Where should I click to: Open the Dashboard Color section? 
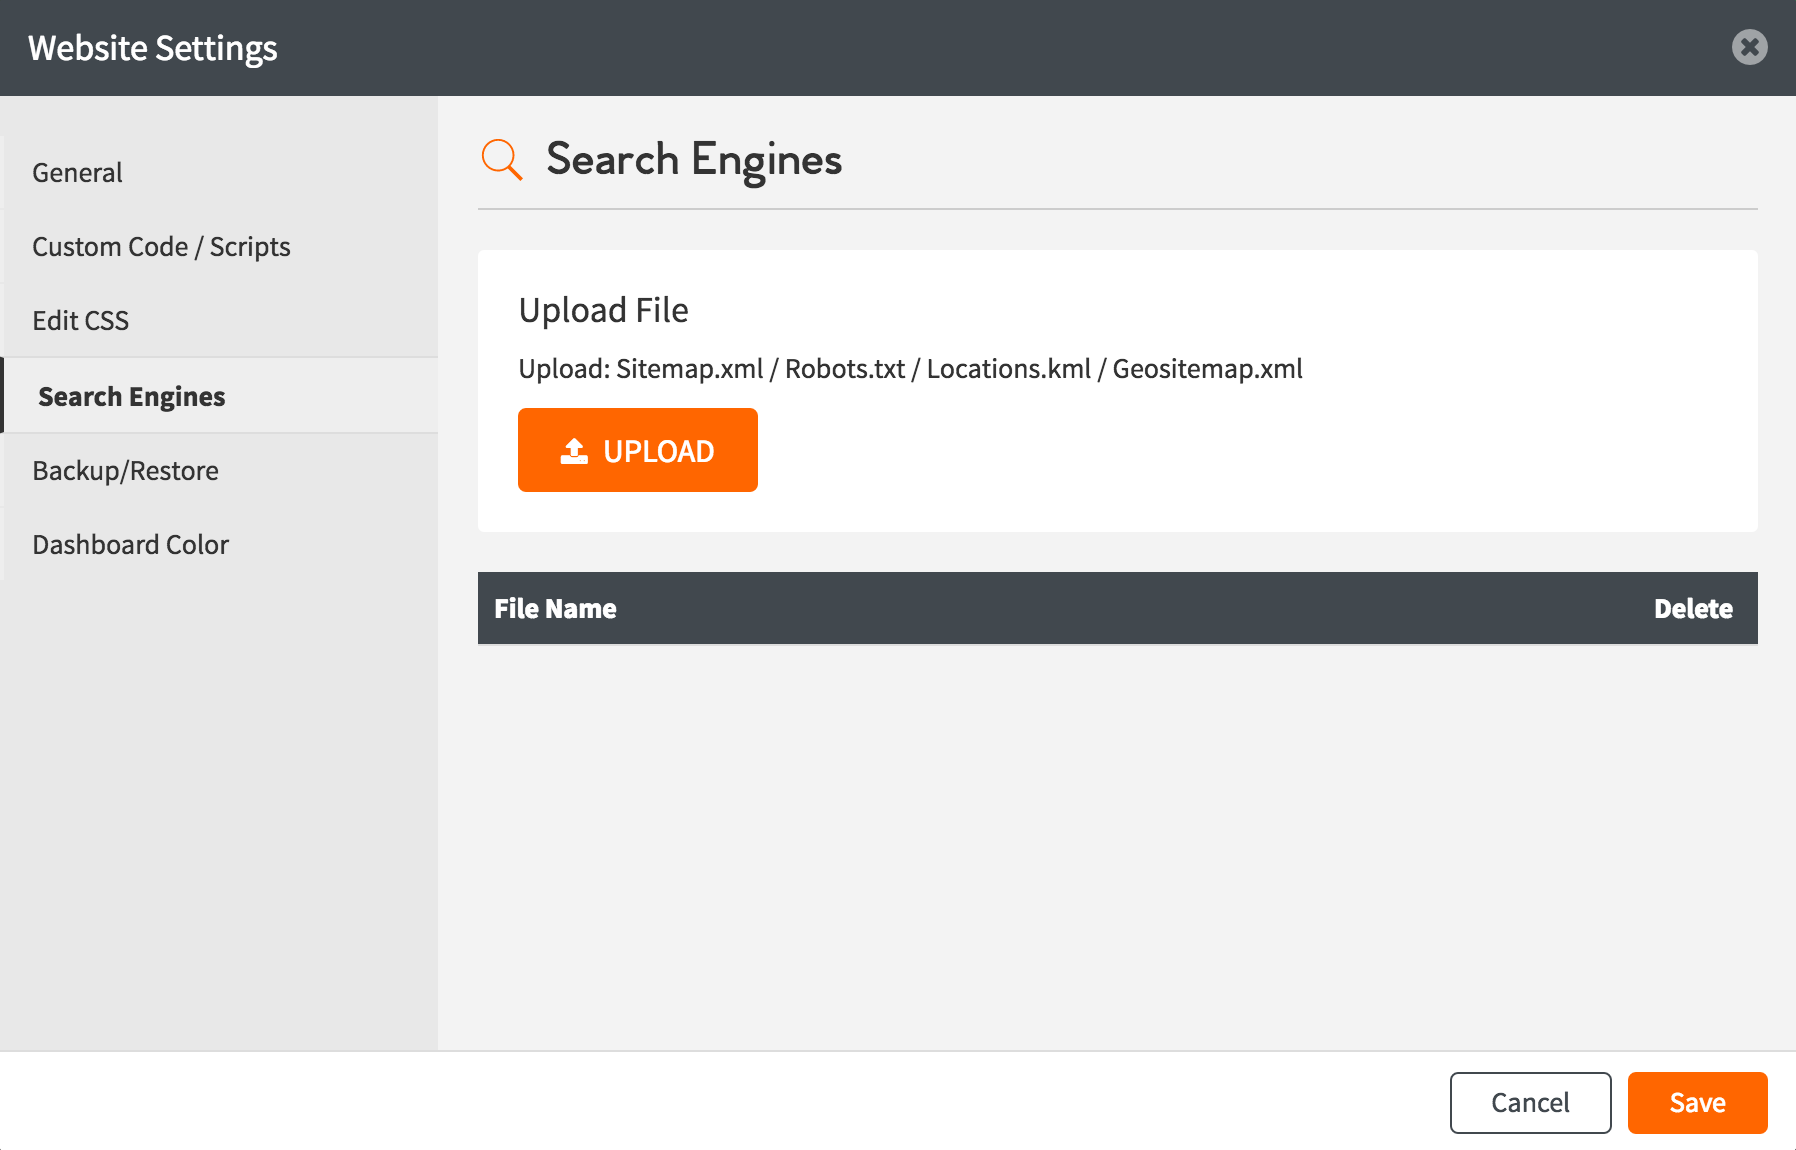131,545
